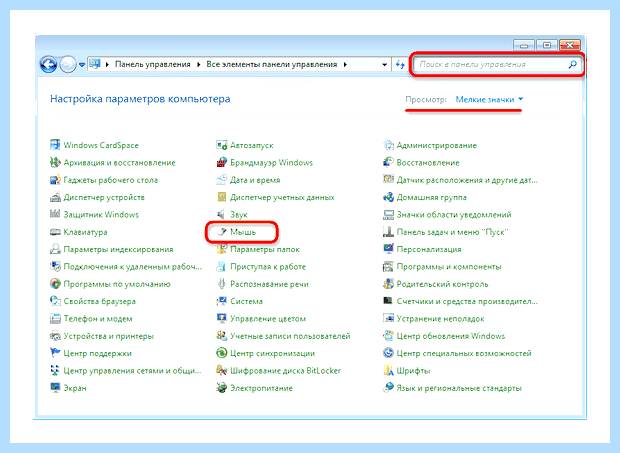Click the Телефон и модем icon
Image resolution: width=620 pixels, height=453 pixels.
55,319
